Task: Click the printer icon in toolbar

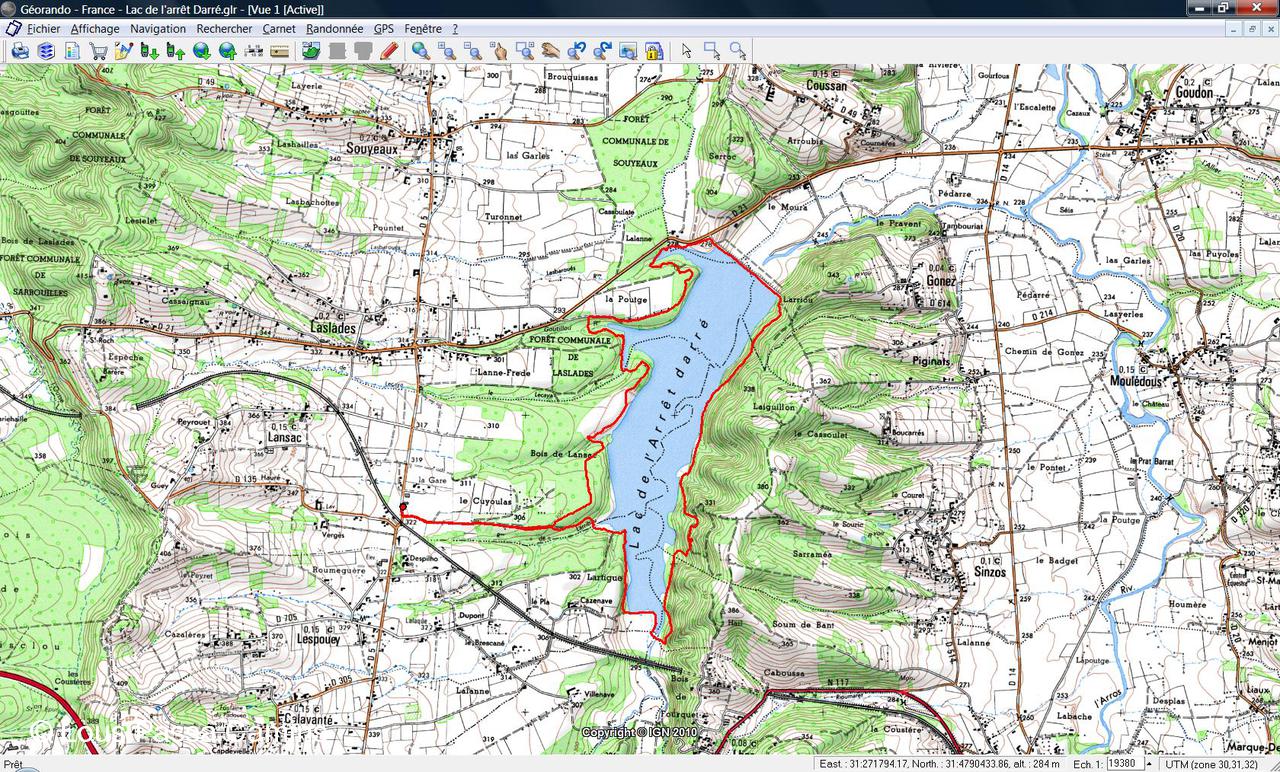Action: point(20,50)
